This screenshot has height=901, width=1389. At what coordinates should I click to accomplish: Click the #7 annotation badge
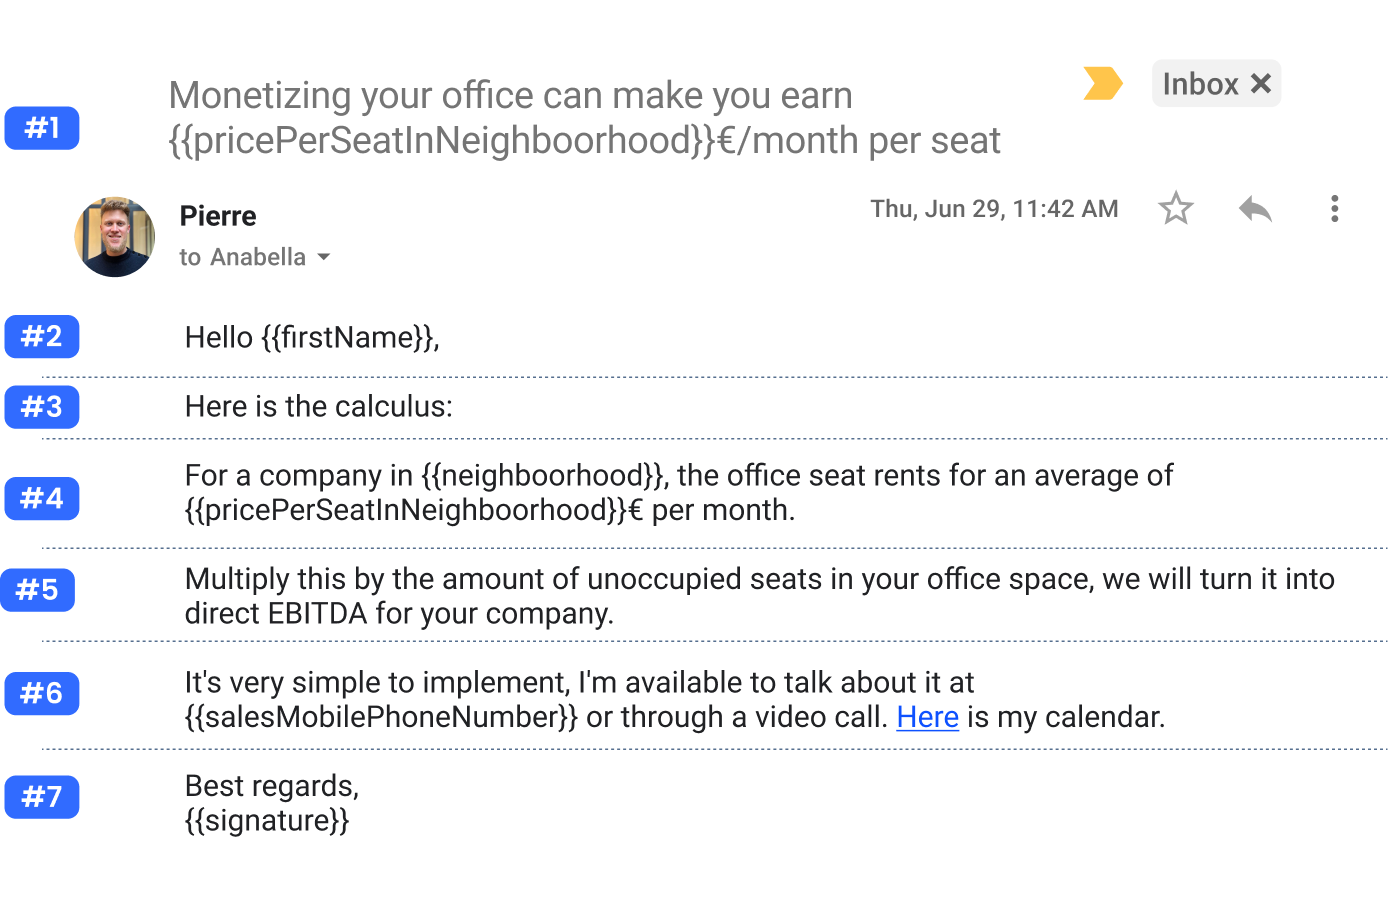pos(42,797)
